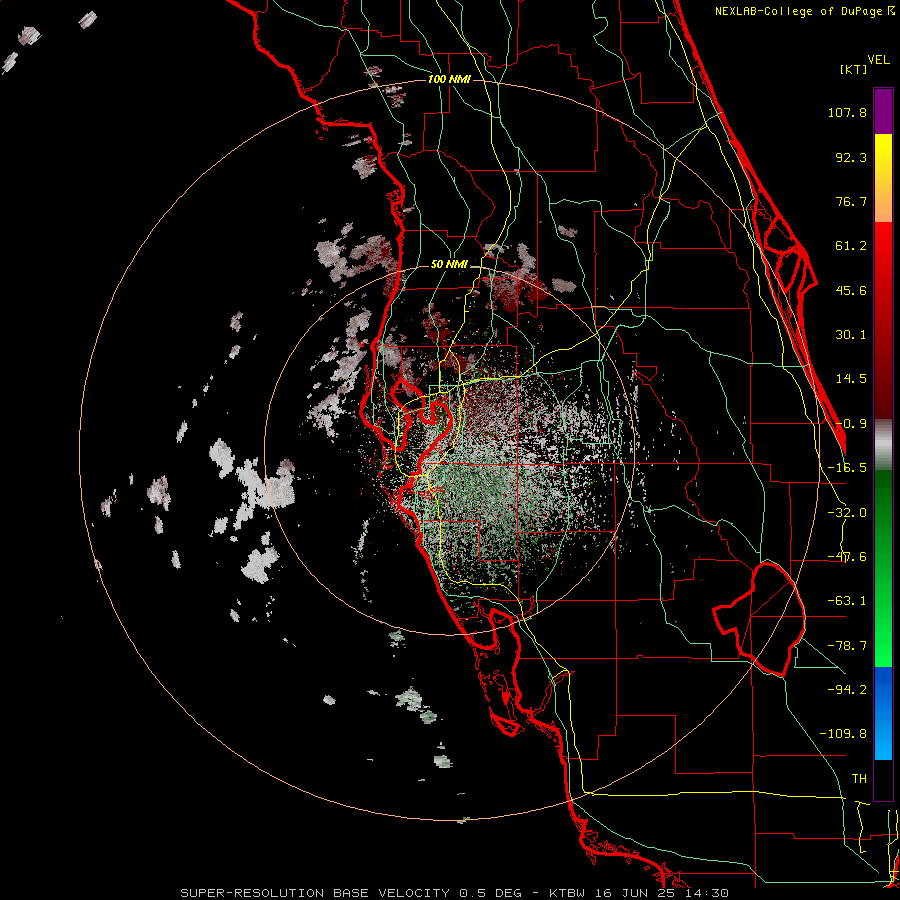Pick the red segment of the color bar

pyautogui.click(x=883, y=320)
